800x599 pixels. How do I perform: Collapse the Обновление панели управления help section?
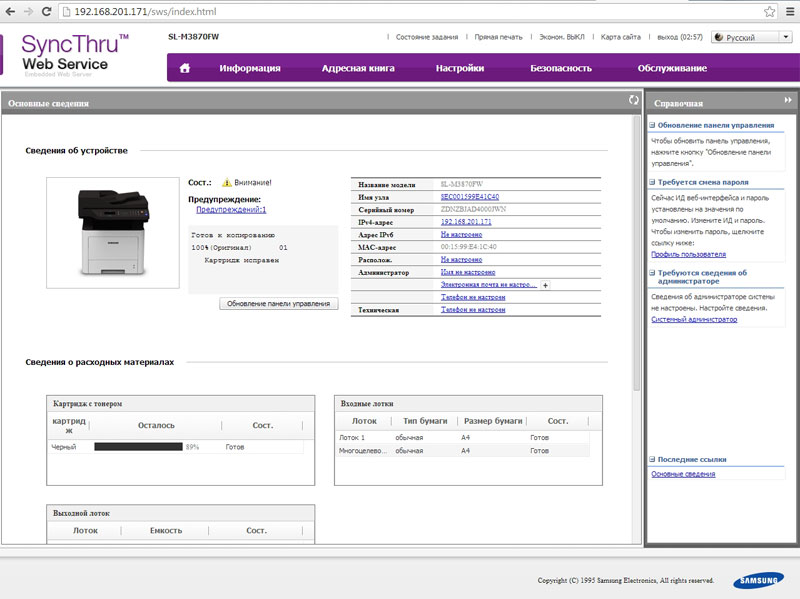coord(652,125)
